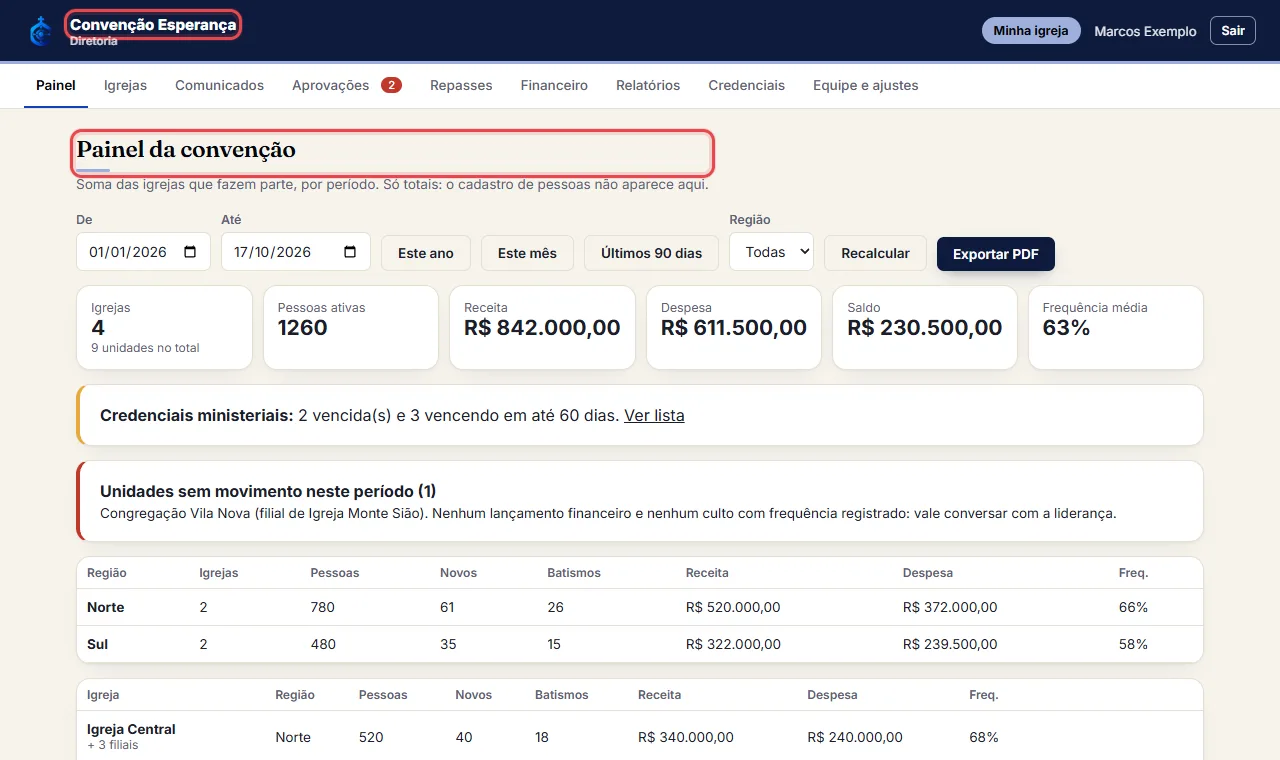Click the Pessoas ativas 1260 card
The height and width of the screenshot is (760, 1280).
tap(351, 328)
